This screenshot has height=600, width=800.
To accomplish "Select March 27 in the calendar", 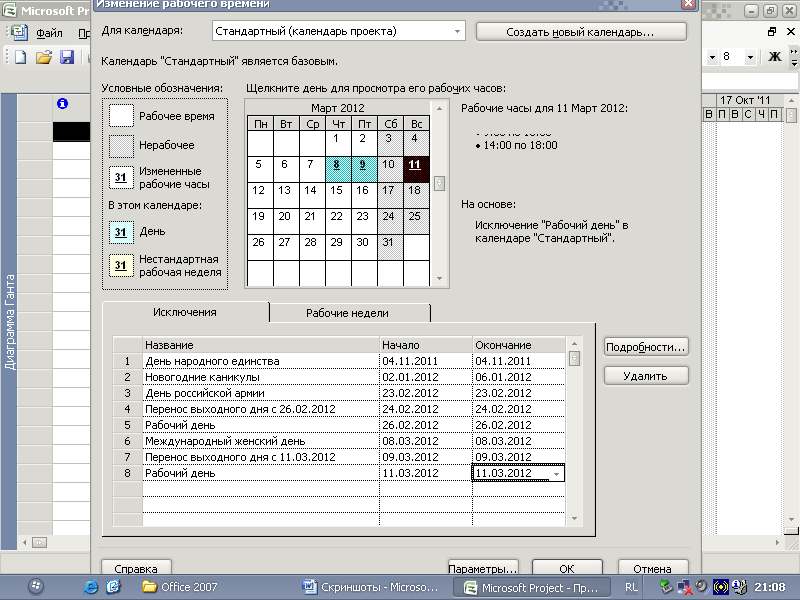I will 286,247.
